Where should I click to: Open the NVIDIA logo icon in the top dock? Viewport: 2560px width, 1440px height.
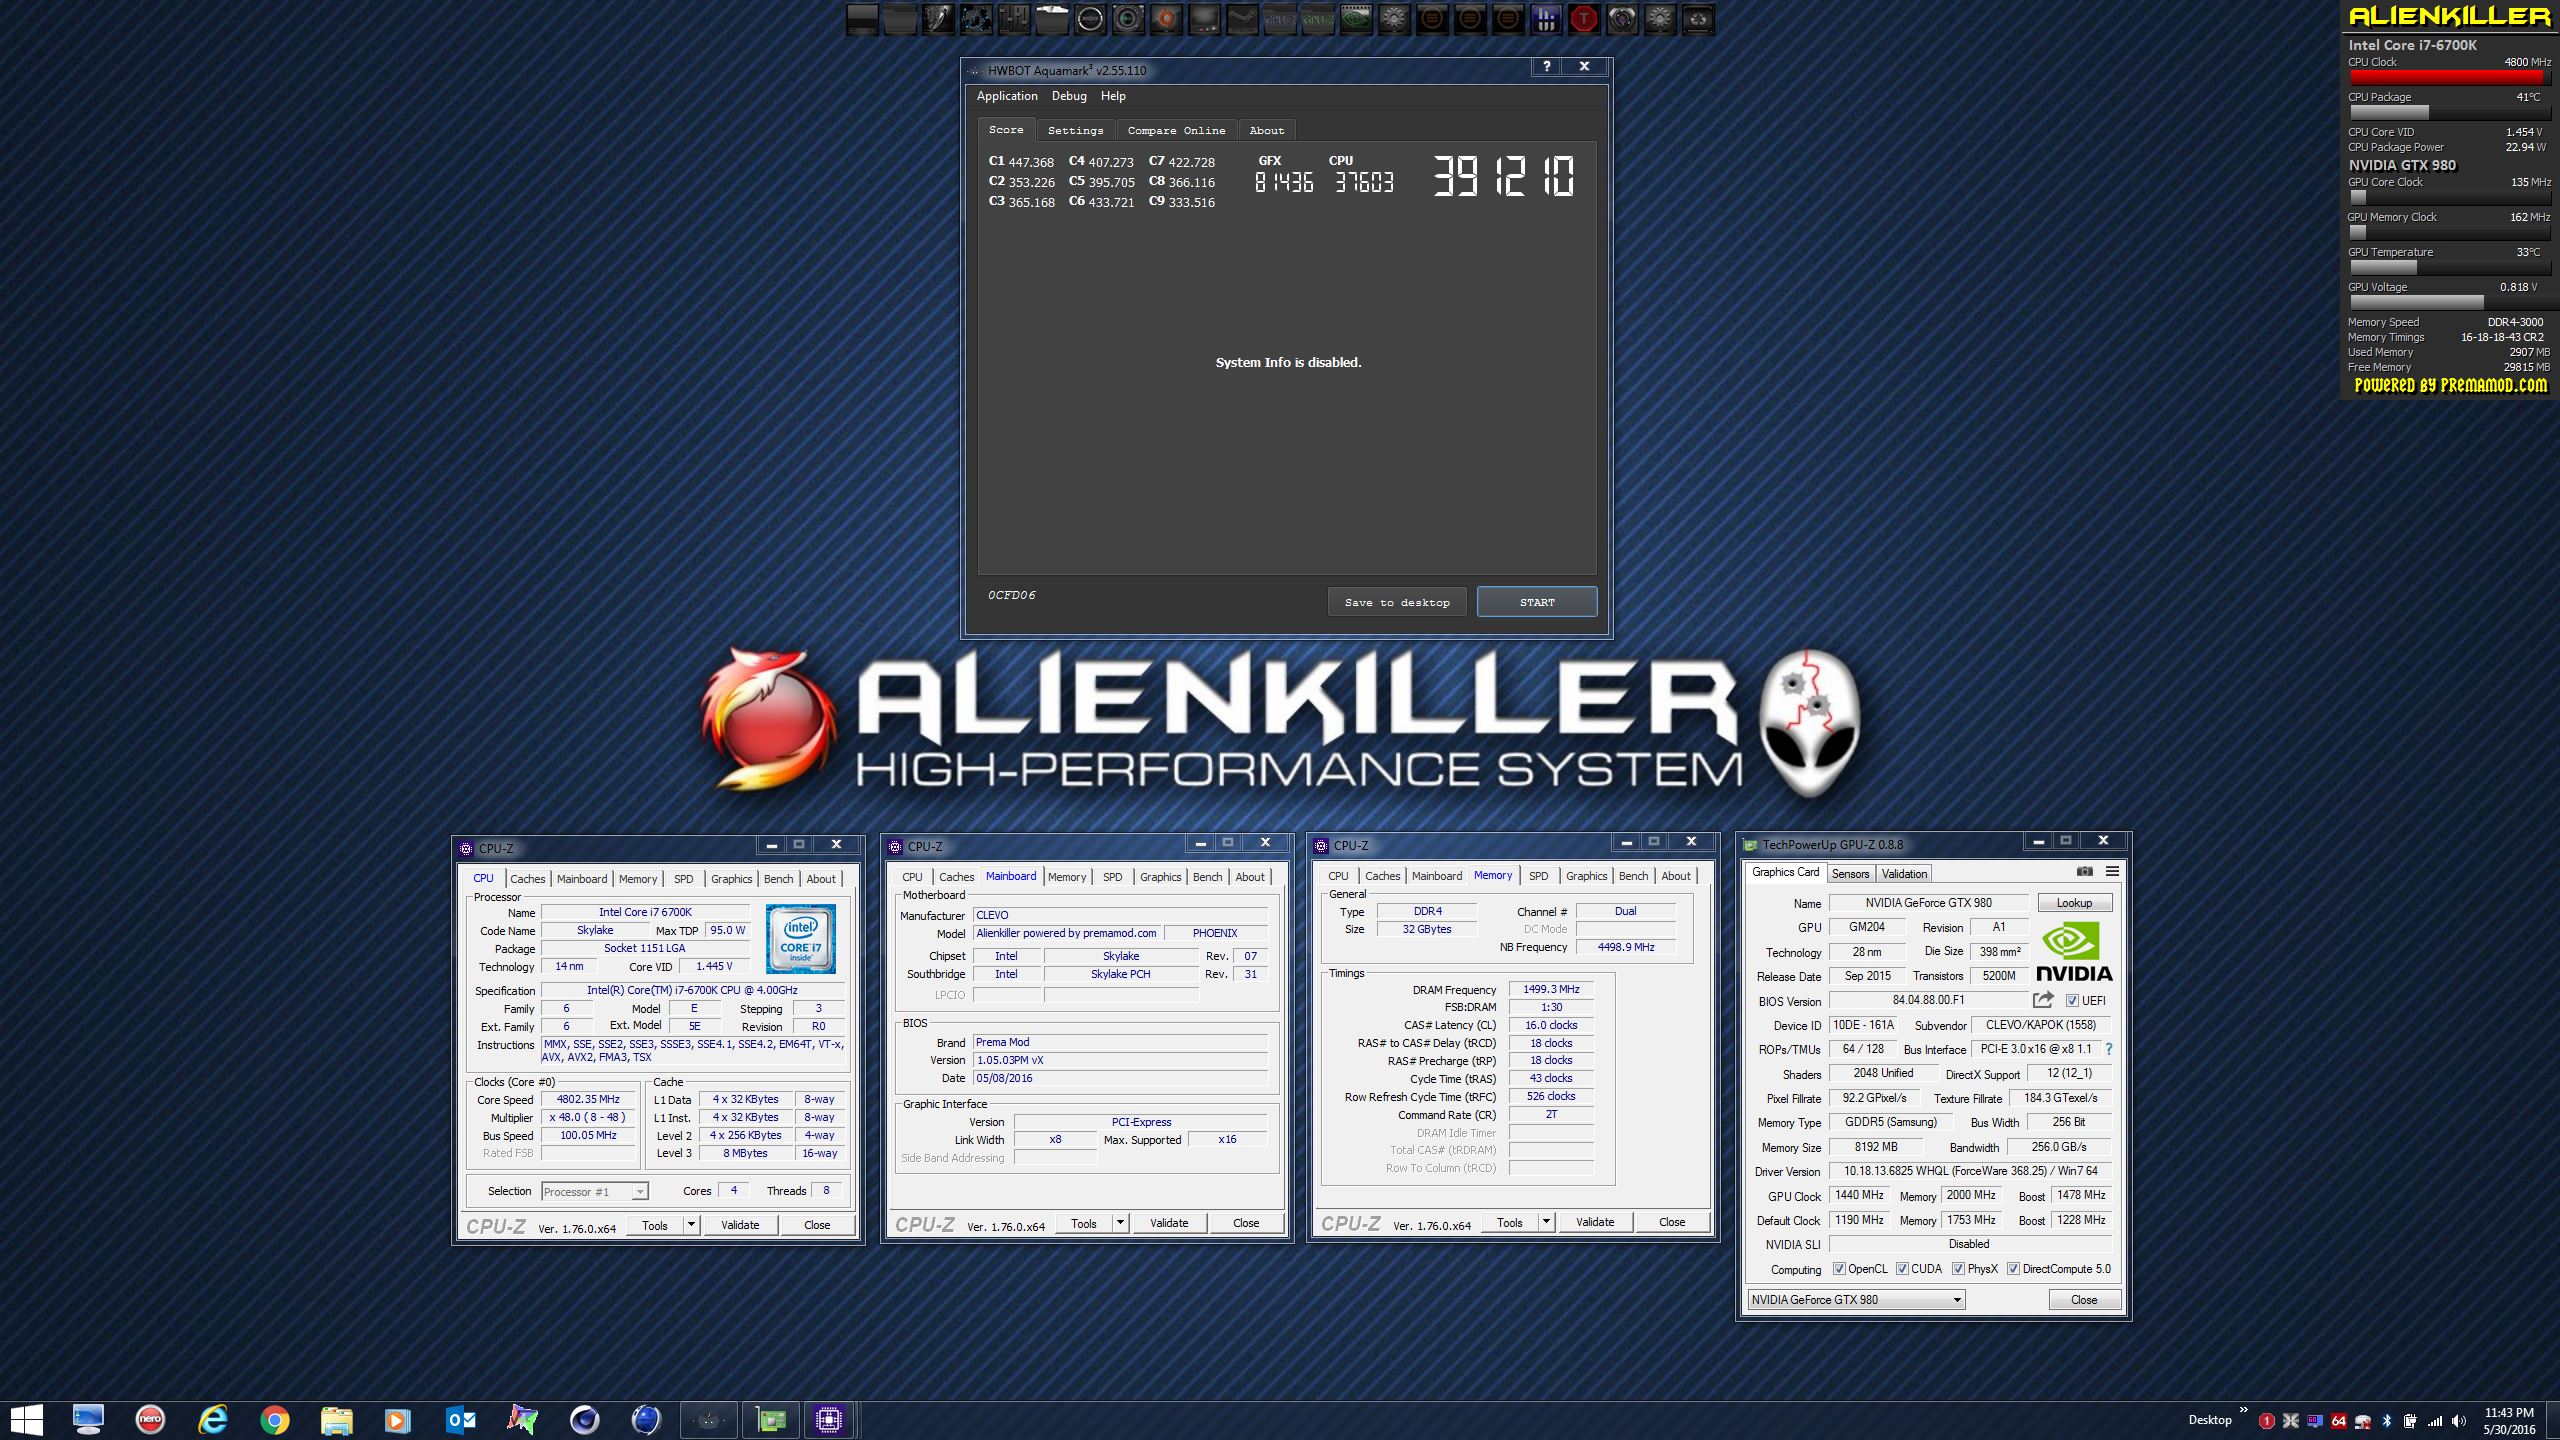1356,19
